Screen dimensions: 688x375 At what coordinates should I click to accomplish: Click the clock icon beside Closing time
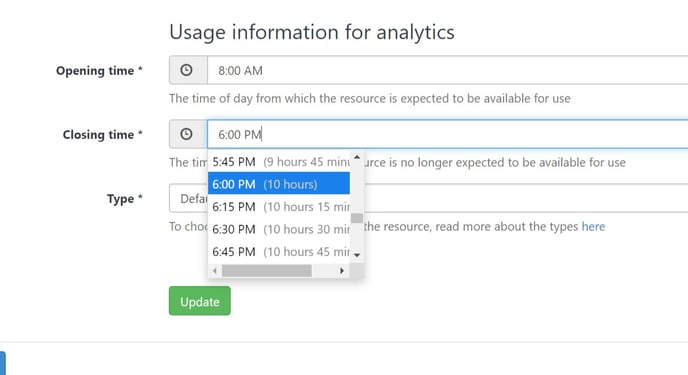point(186,134)
